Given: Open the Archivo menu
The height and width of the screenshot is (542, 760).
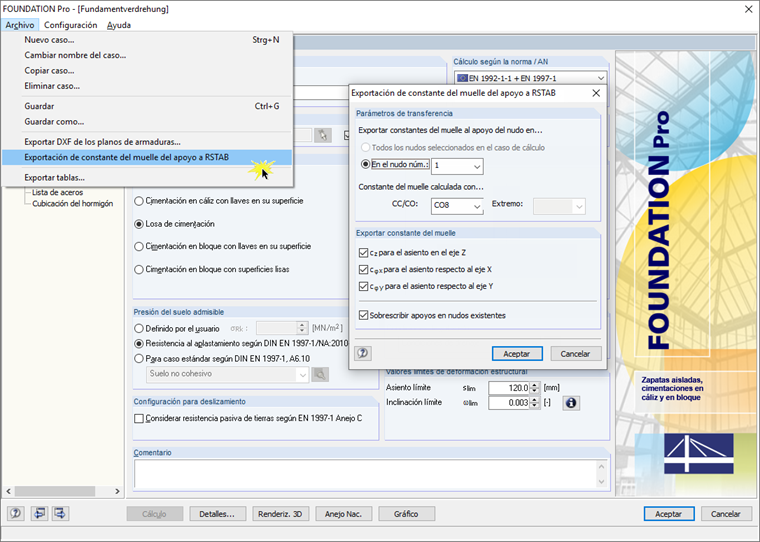Looking at the screenshot, I should tap(20, 25).
